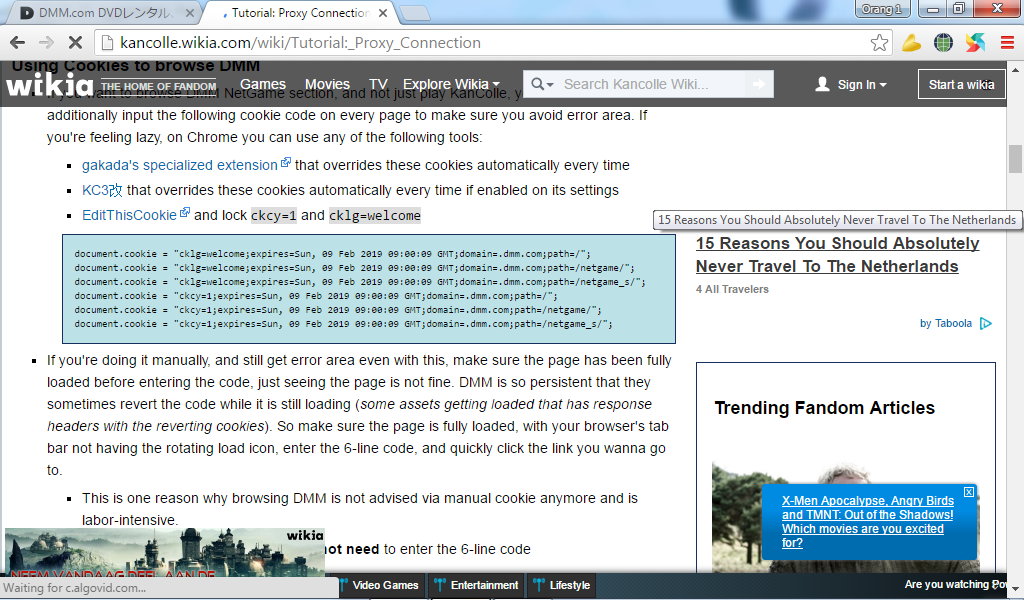Click the Start a wikia button
This screenshot has height=600, width=1024.
(961, 84)
